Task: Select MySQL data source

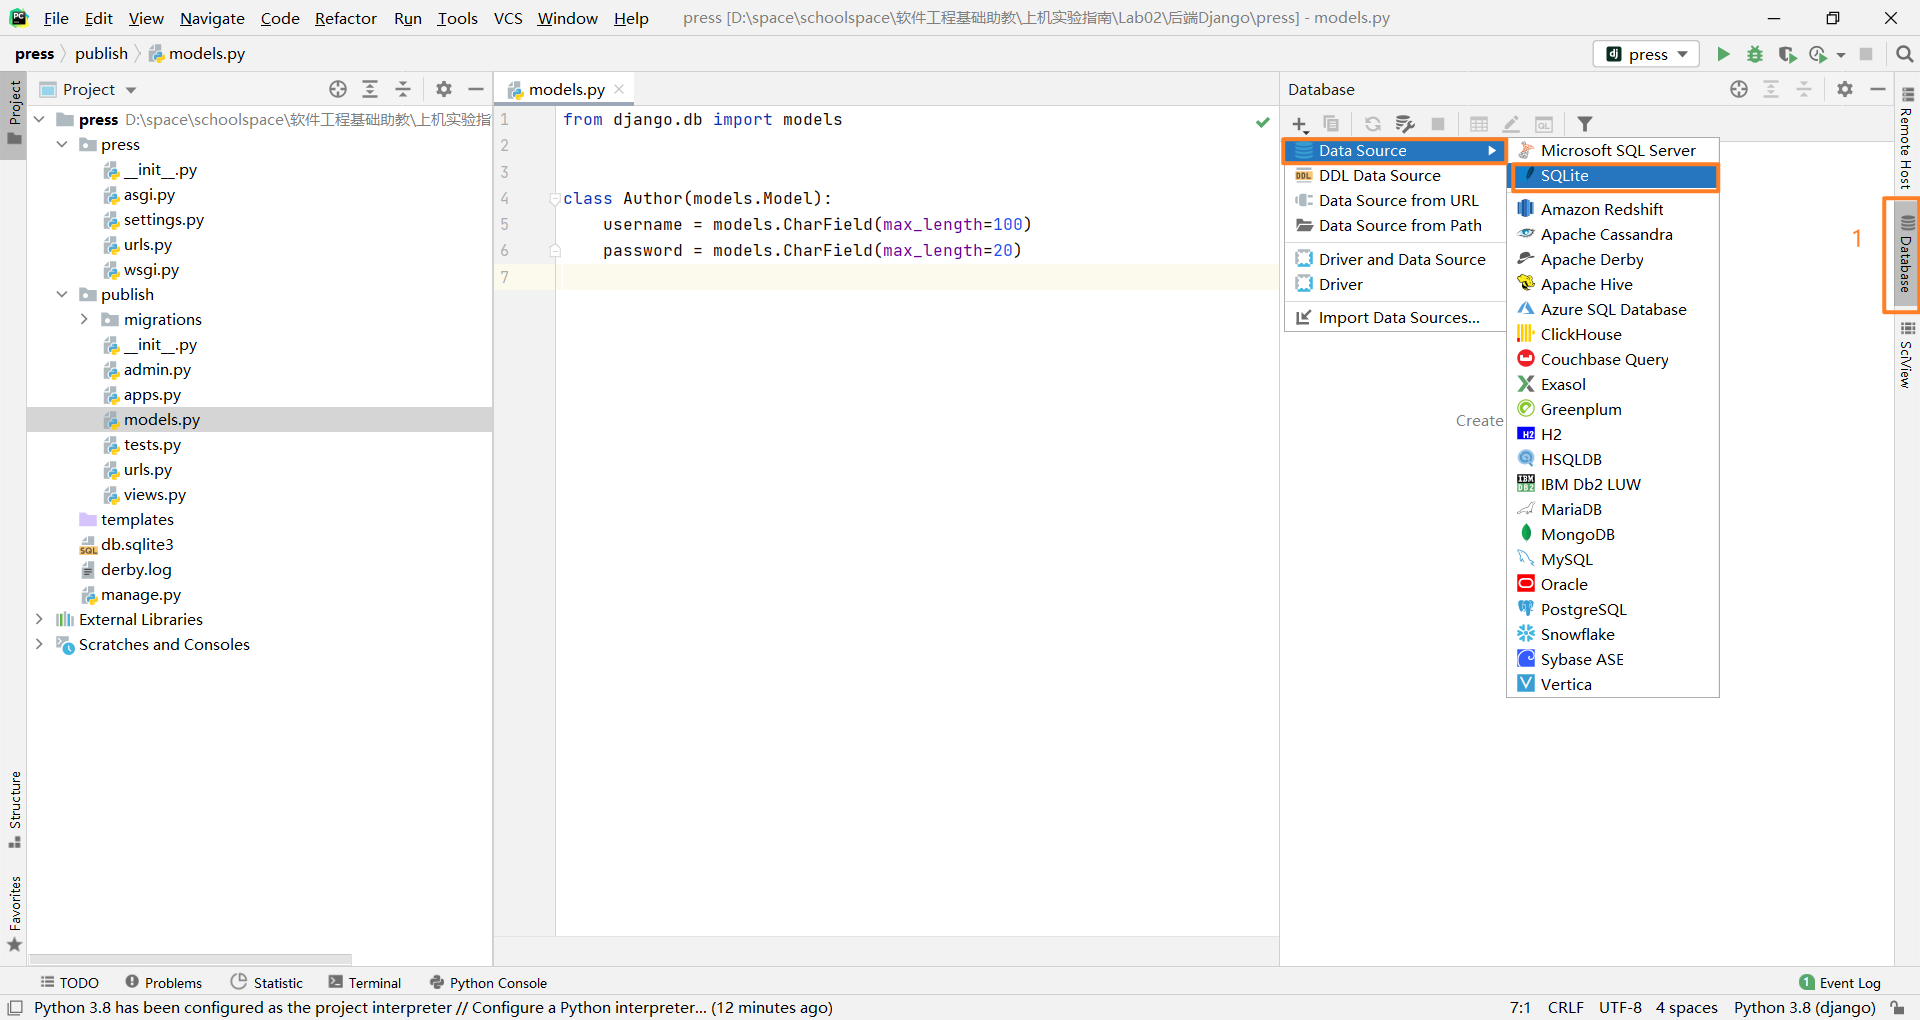Action: (x=1614, y=559)
